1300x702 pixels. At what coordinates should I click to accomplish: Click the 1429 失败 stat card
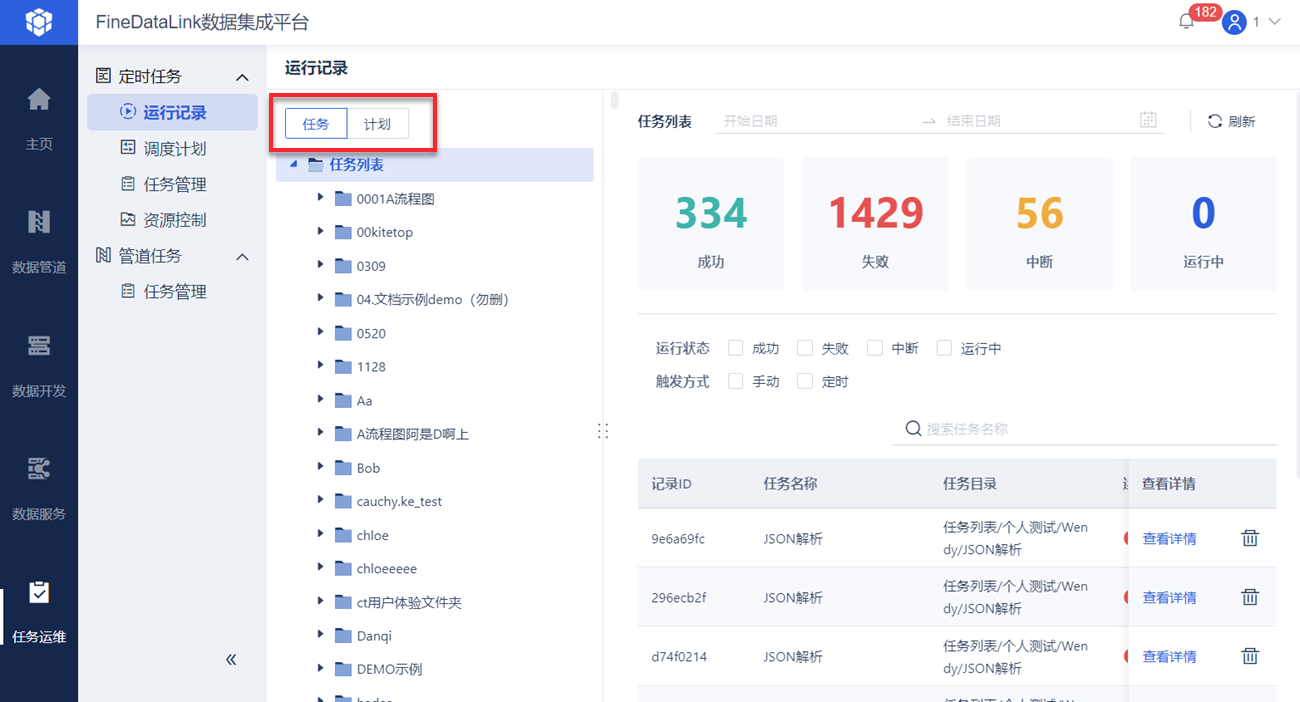tap(875, 224)
